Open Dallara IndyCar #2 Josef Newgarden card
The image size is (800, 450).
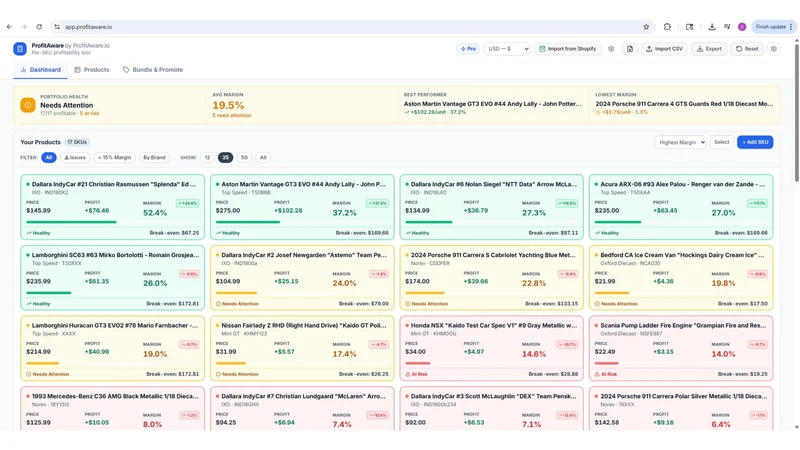point(302,278)
